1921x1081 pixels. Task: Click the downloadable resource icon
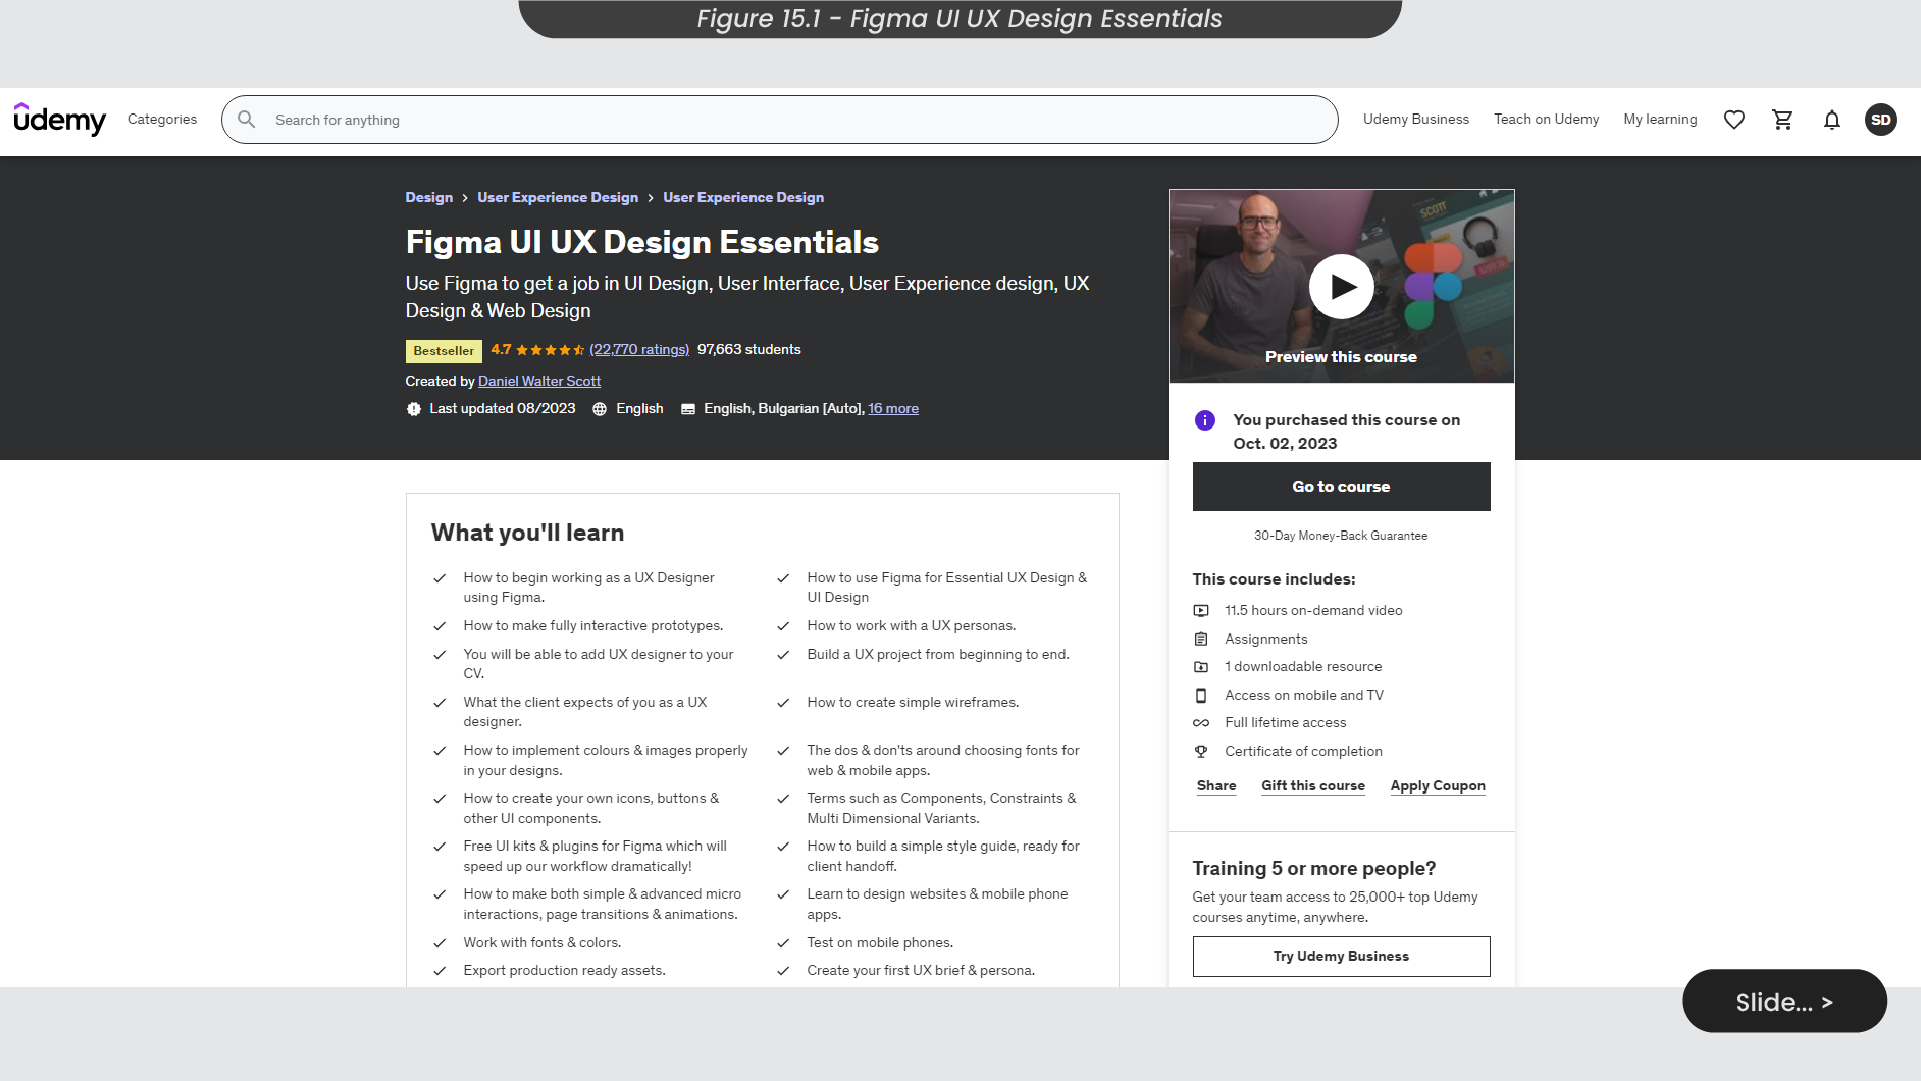(x=1201, y=667)
